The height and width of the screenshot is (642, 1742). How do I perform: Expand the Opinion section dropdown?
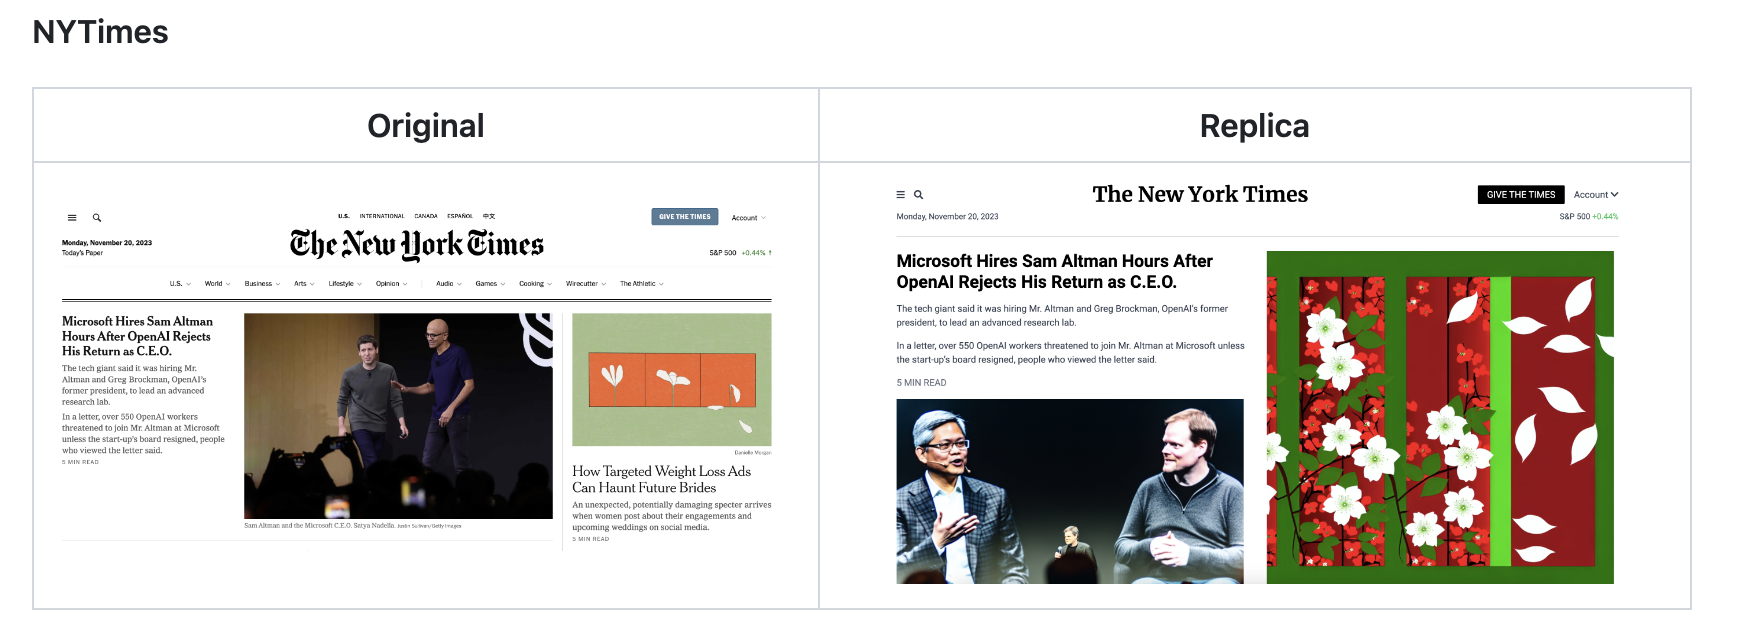(x=391, y=284)
